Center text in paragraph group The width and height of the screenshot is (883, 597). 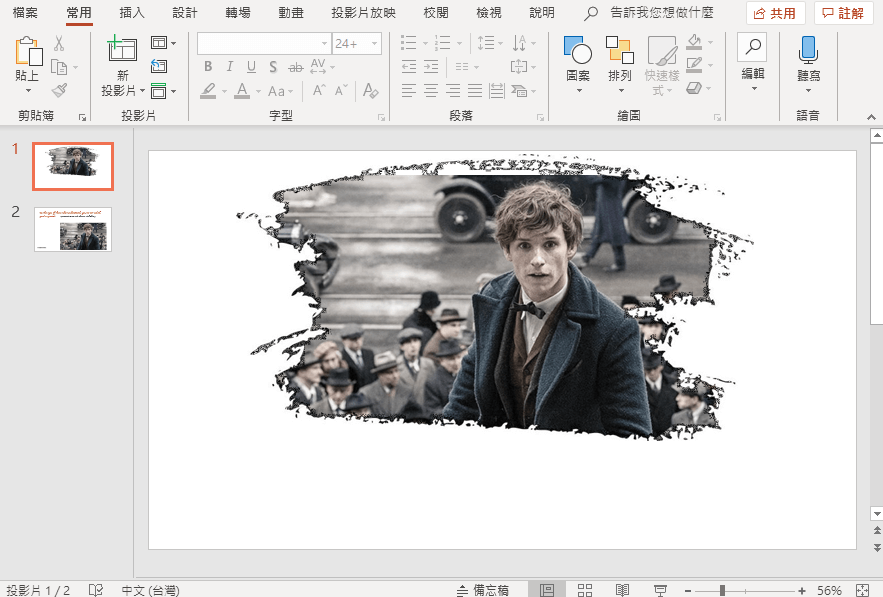[431, 91]
